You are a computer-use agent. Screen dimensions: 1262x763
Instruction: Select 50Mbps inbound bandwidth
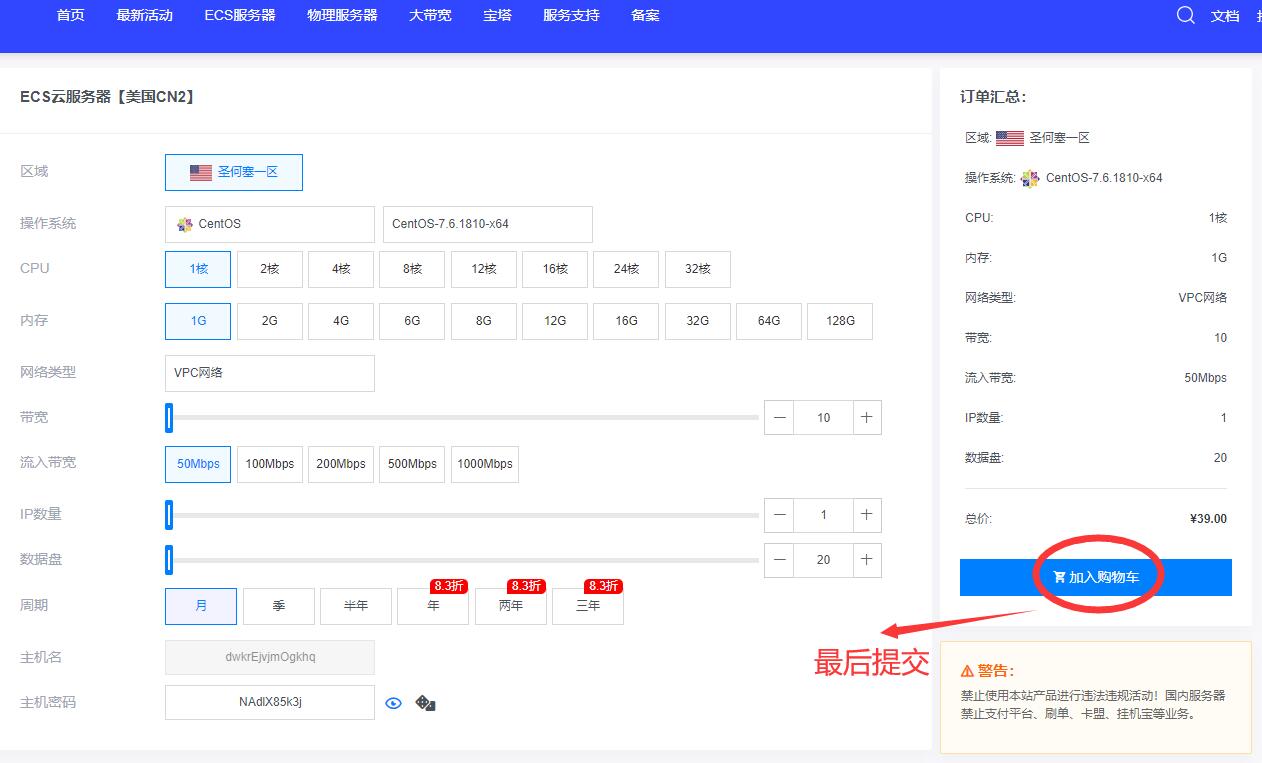(198, 464)
